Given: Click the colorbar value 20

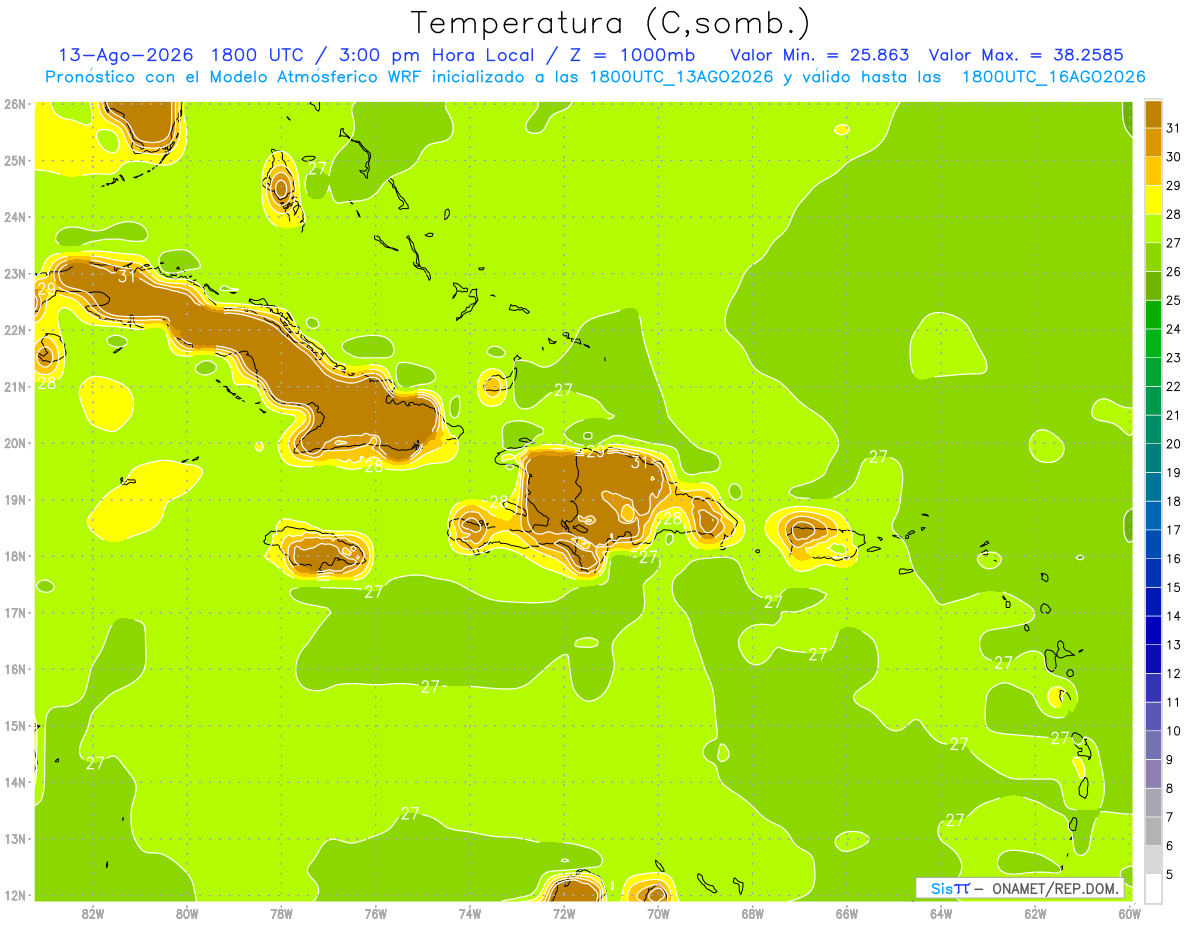Looking at the screenshot, I should [x=1174, y=444].
